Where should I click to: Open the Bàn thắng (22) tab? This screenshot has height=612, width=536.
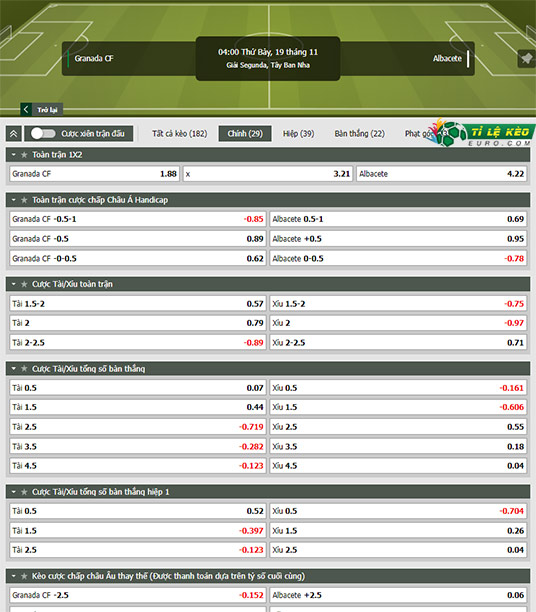(359, 133)
